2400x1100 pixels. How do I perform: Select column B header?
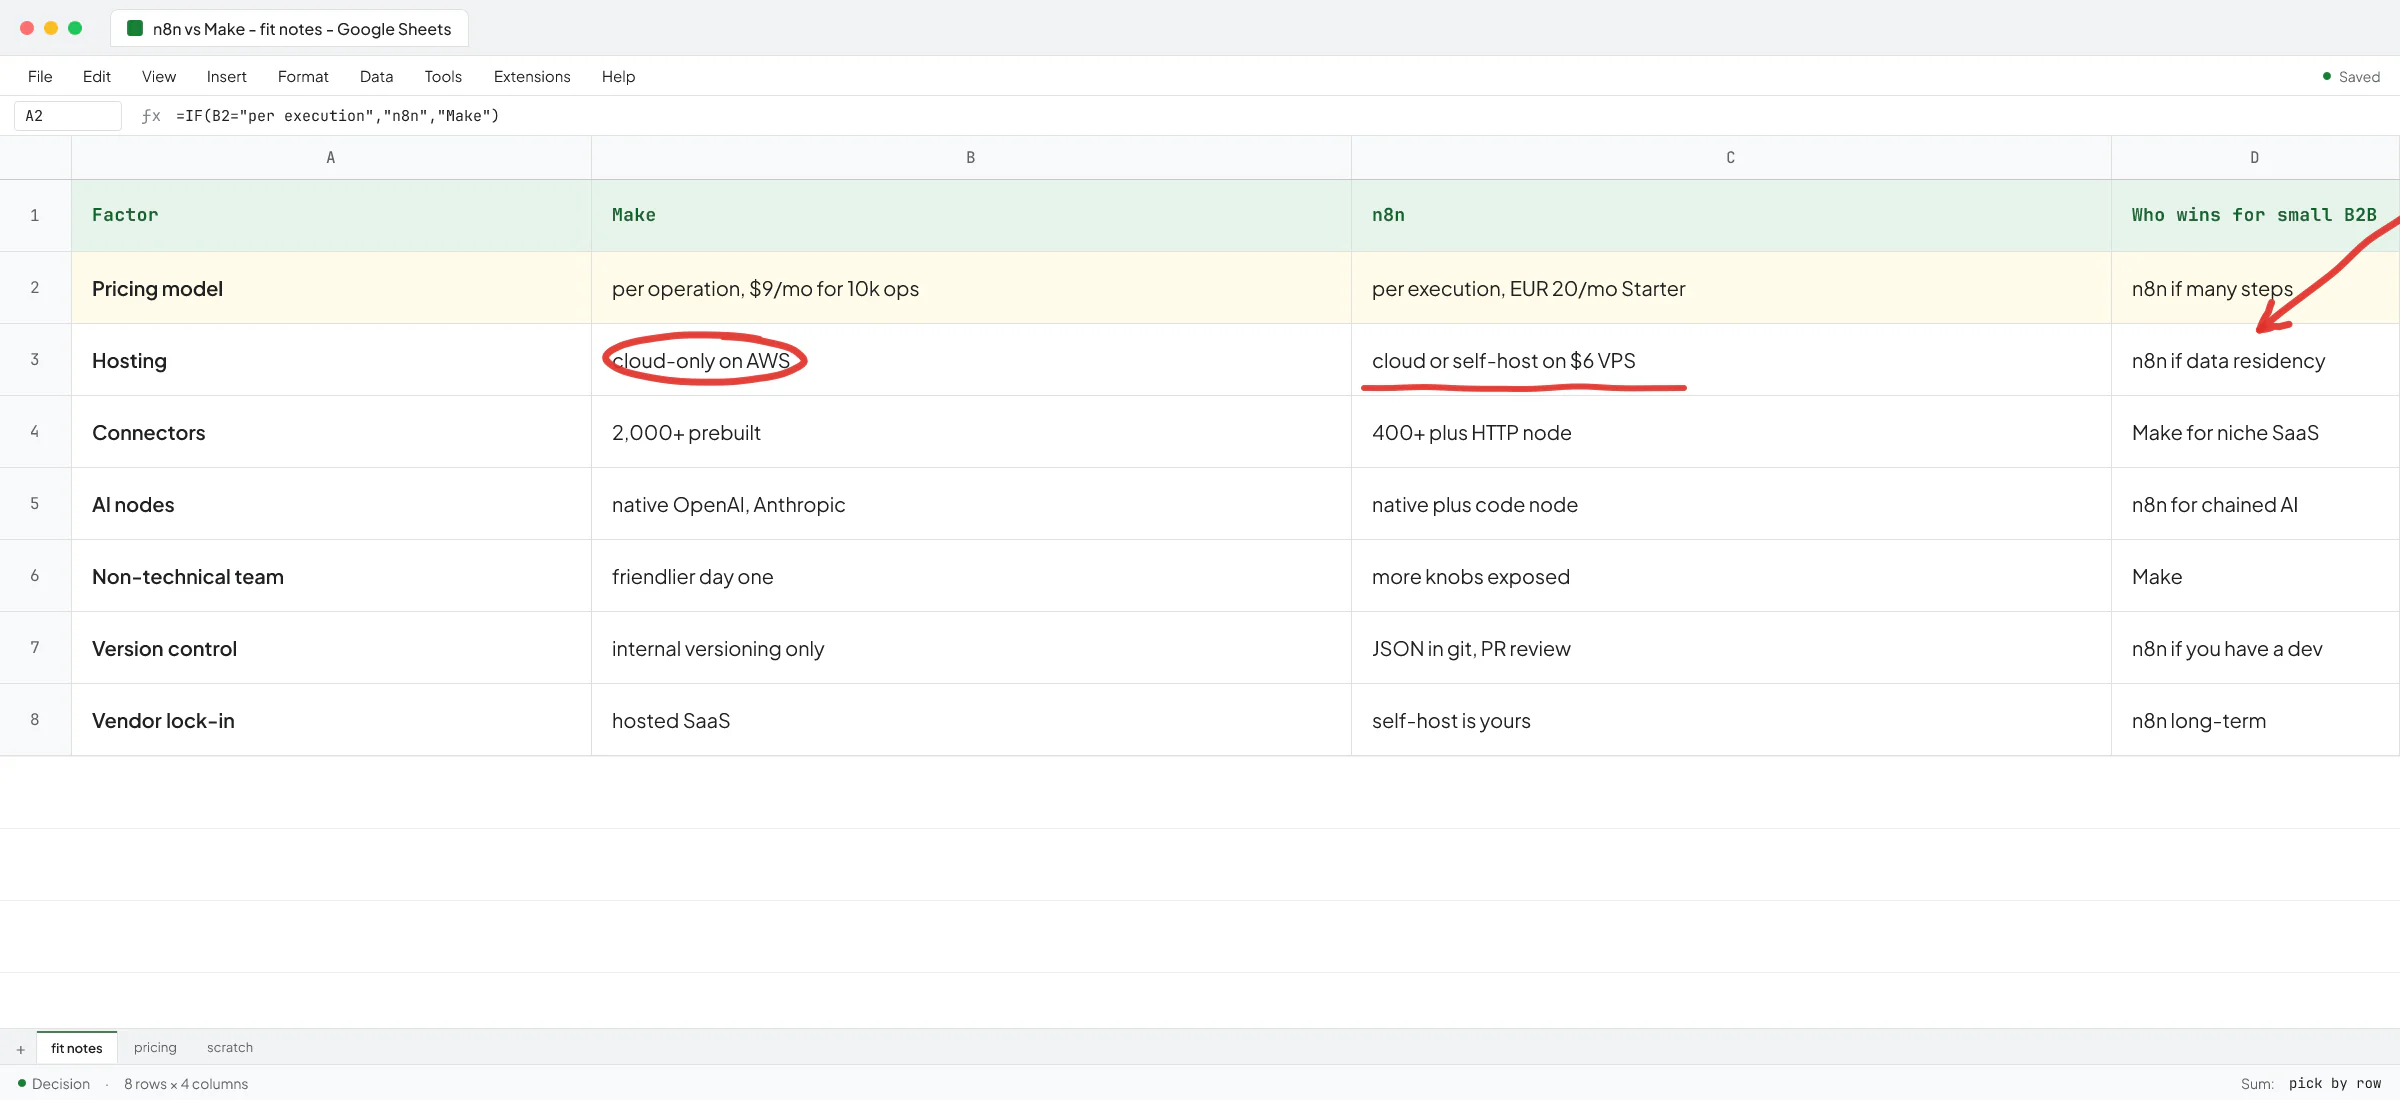pyautogui.click(x=971, y=158)
